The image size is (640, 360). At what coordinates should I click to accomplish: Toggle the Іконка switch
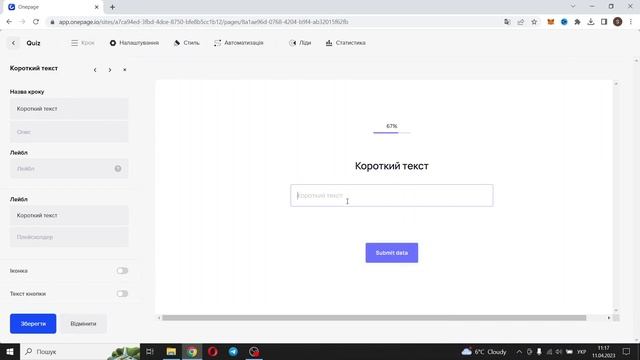click(x=122, y=271)
